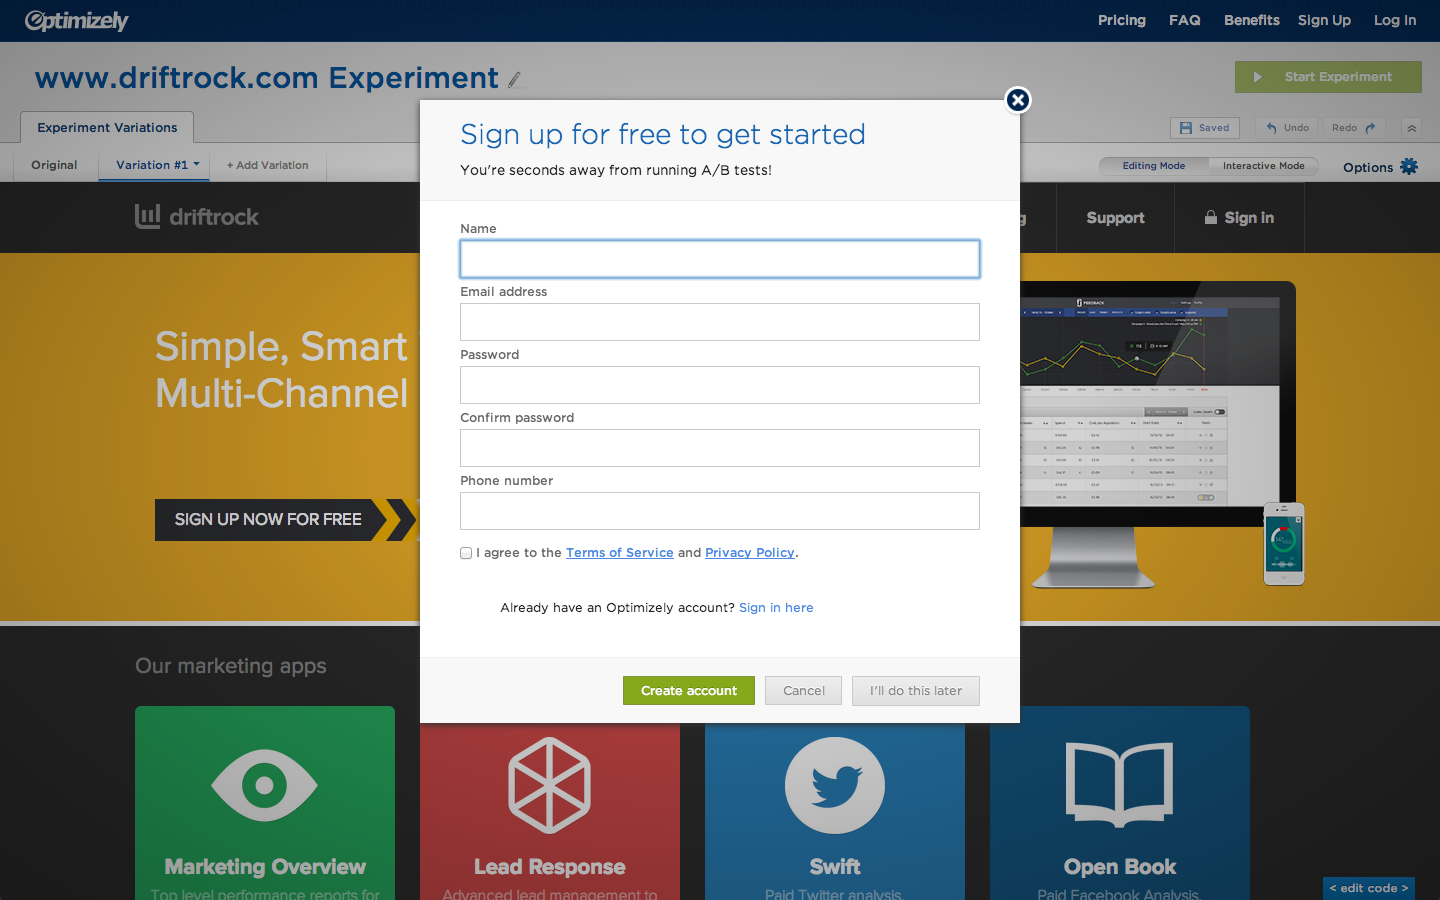
Task: Click the Swift Twitter bird icon
Action: pos(835,786)
